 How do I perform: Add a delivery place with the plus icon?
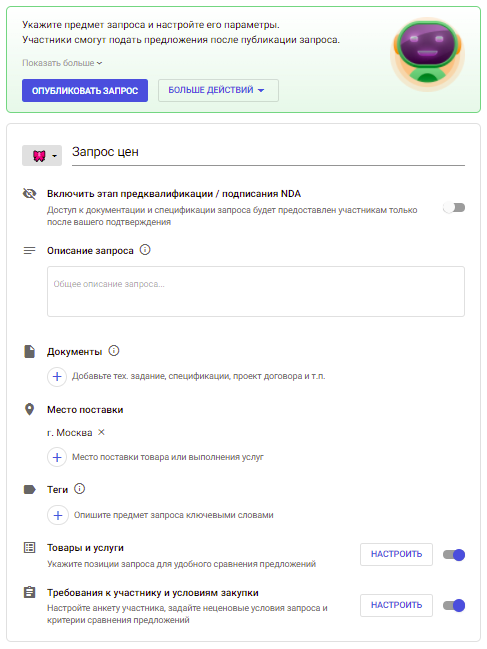point(57,457)
